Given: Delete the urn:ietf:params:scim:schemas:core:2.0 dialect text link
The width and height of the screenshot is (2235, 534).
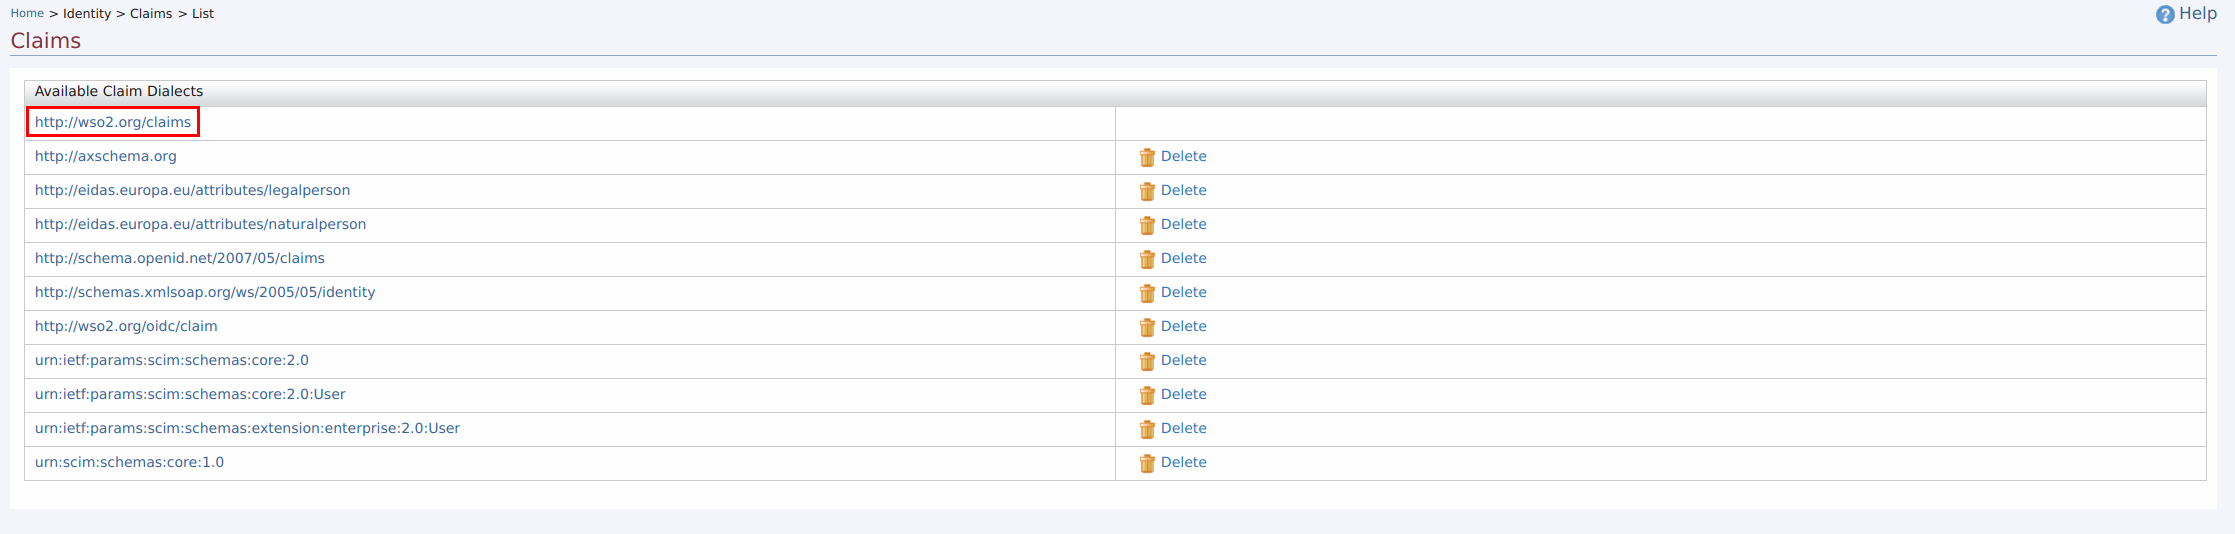Looking at the screenshot, I should 1183,360.
